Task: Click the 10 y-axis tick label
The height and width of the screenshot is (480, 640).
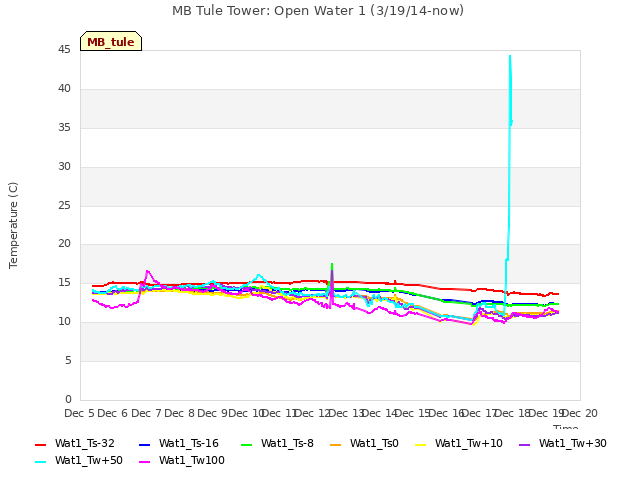Action: (64, 322)
